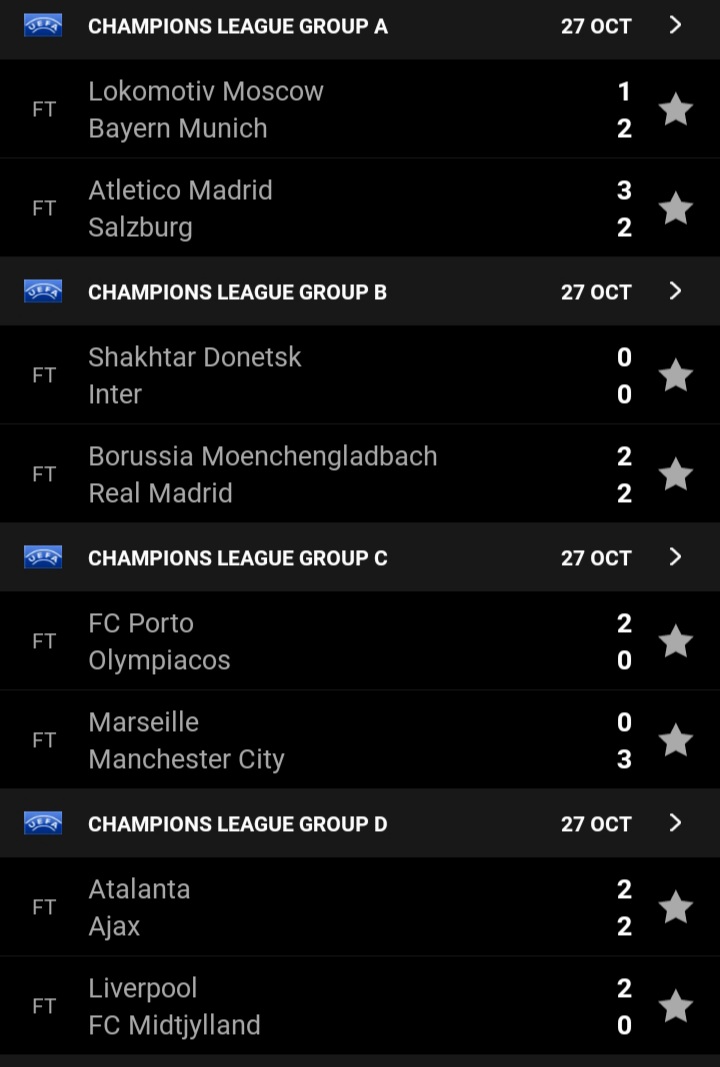Mark Atalanta vs Ajax as favorite
The height and width of the screenshot is (1067, 720).
[x=675, y=907]
